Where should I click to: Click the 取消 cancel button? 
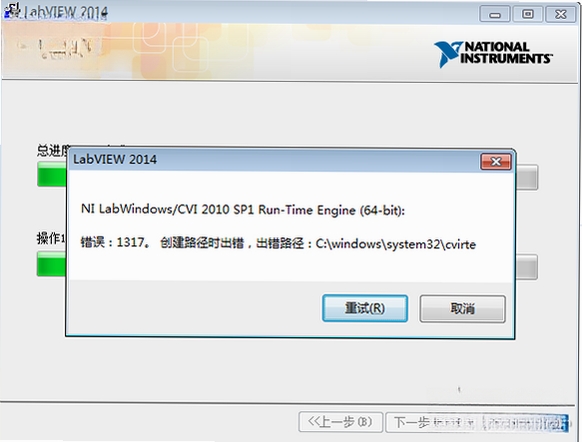[x=462, y=308]
